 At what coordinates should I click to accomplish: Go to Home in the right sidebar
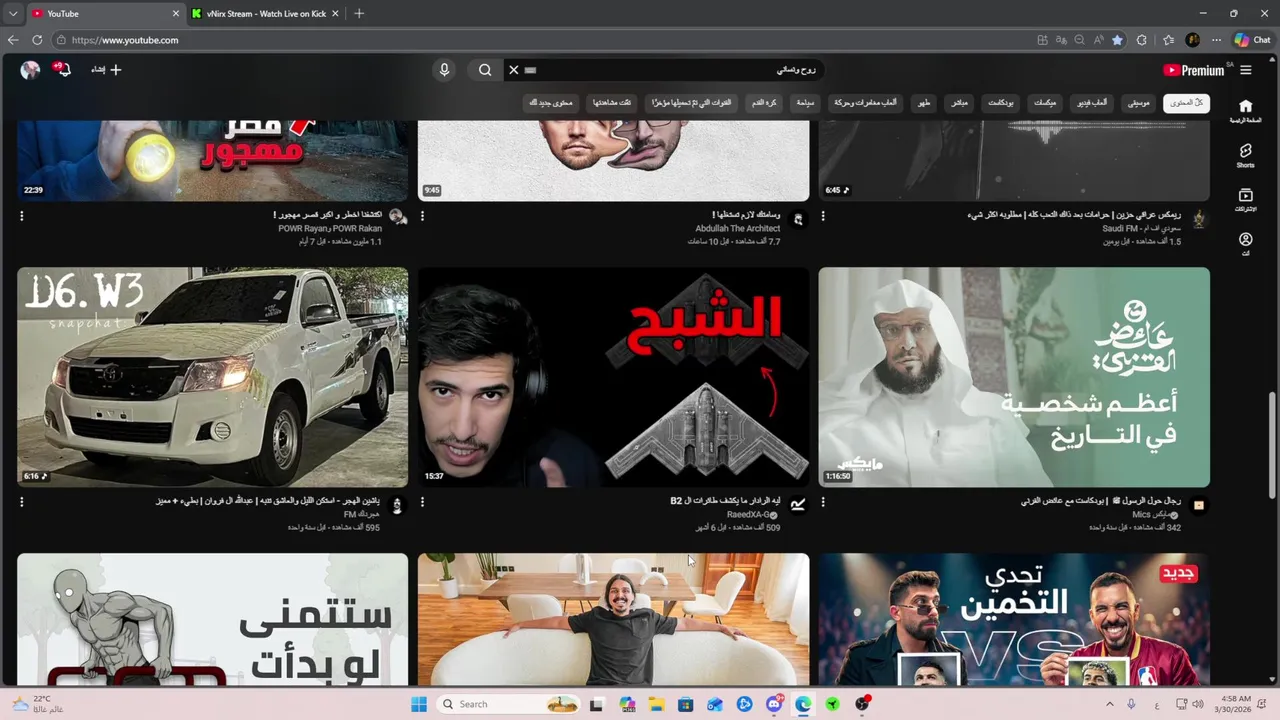click(1245, 111)
